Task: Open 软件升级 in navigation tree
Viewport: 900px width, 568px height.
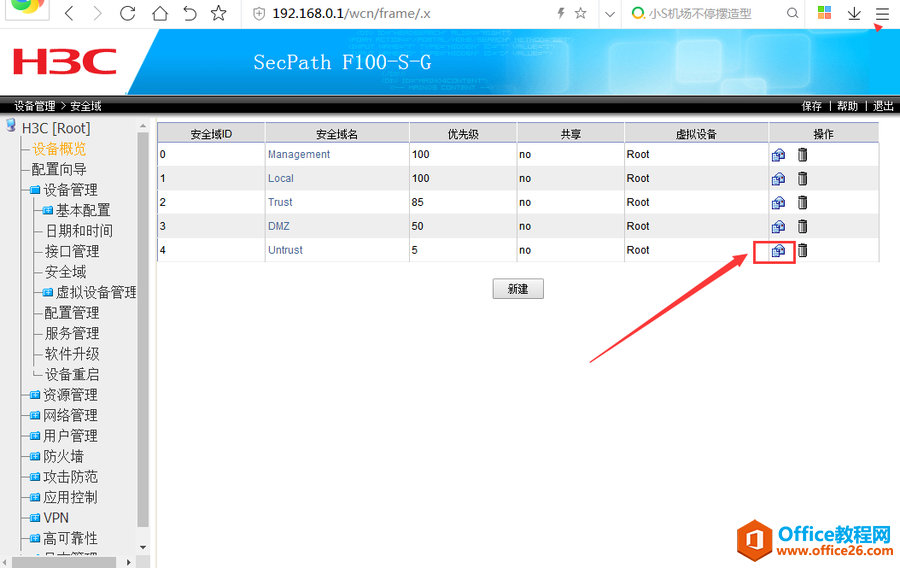Action: 72,354
